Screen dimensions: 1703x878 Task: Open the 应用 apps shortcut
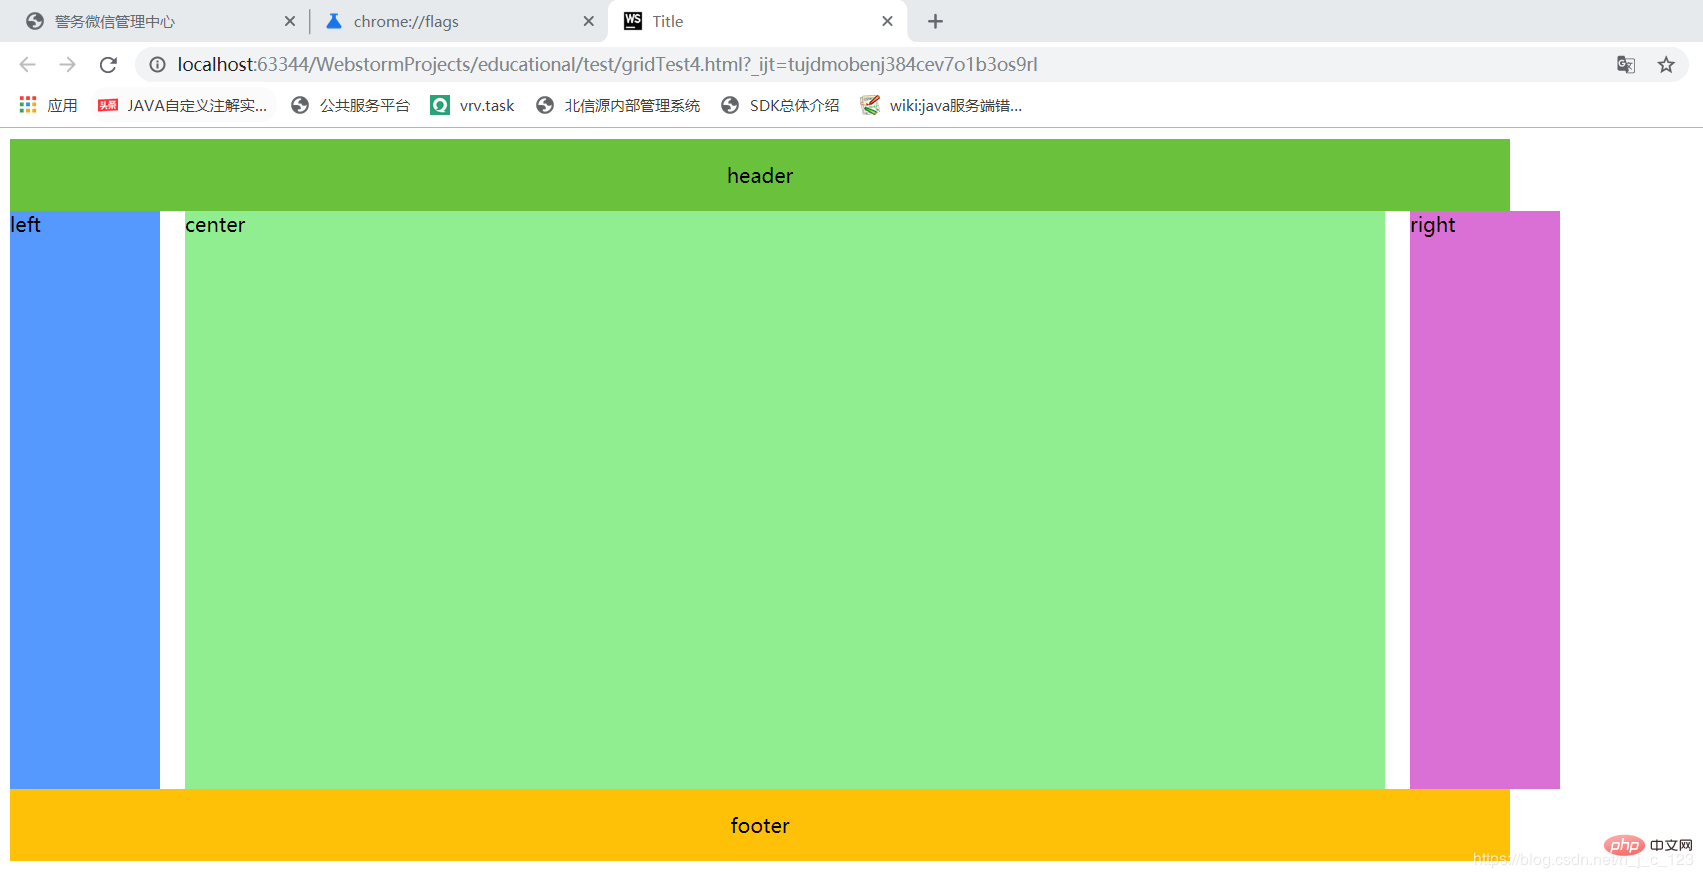48,105
